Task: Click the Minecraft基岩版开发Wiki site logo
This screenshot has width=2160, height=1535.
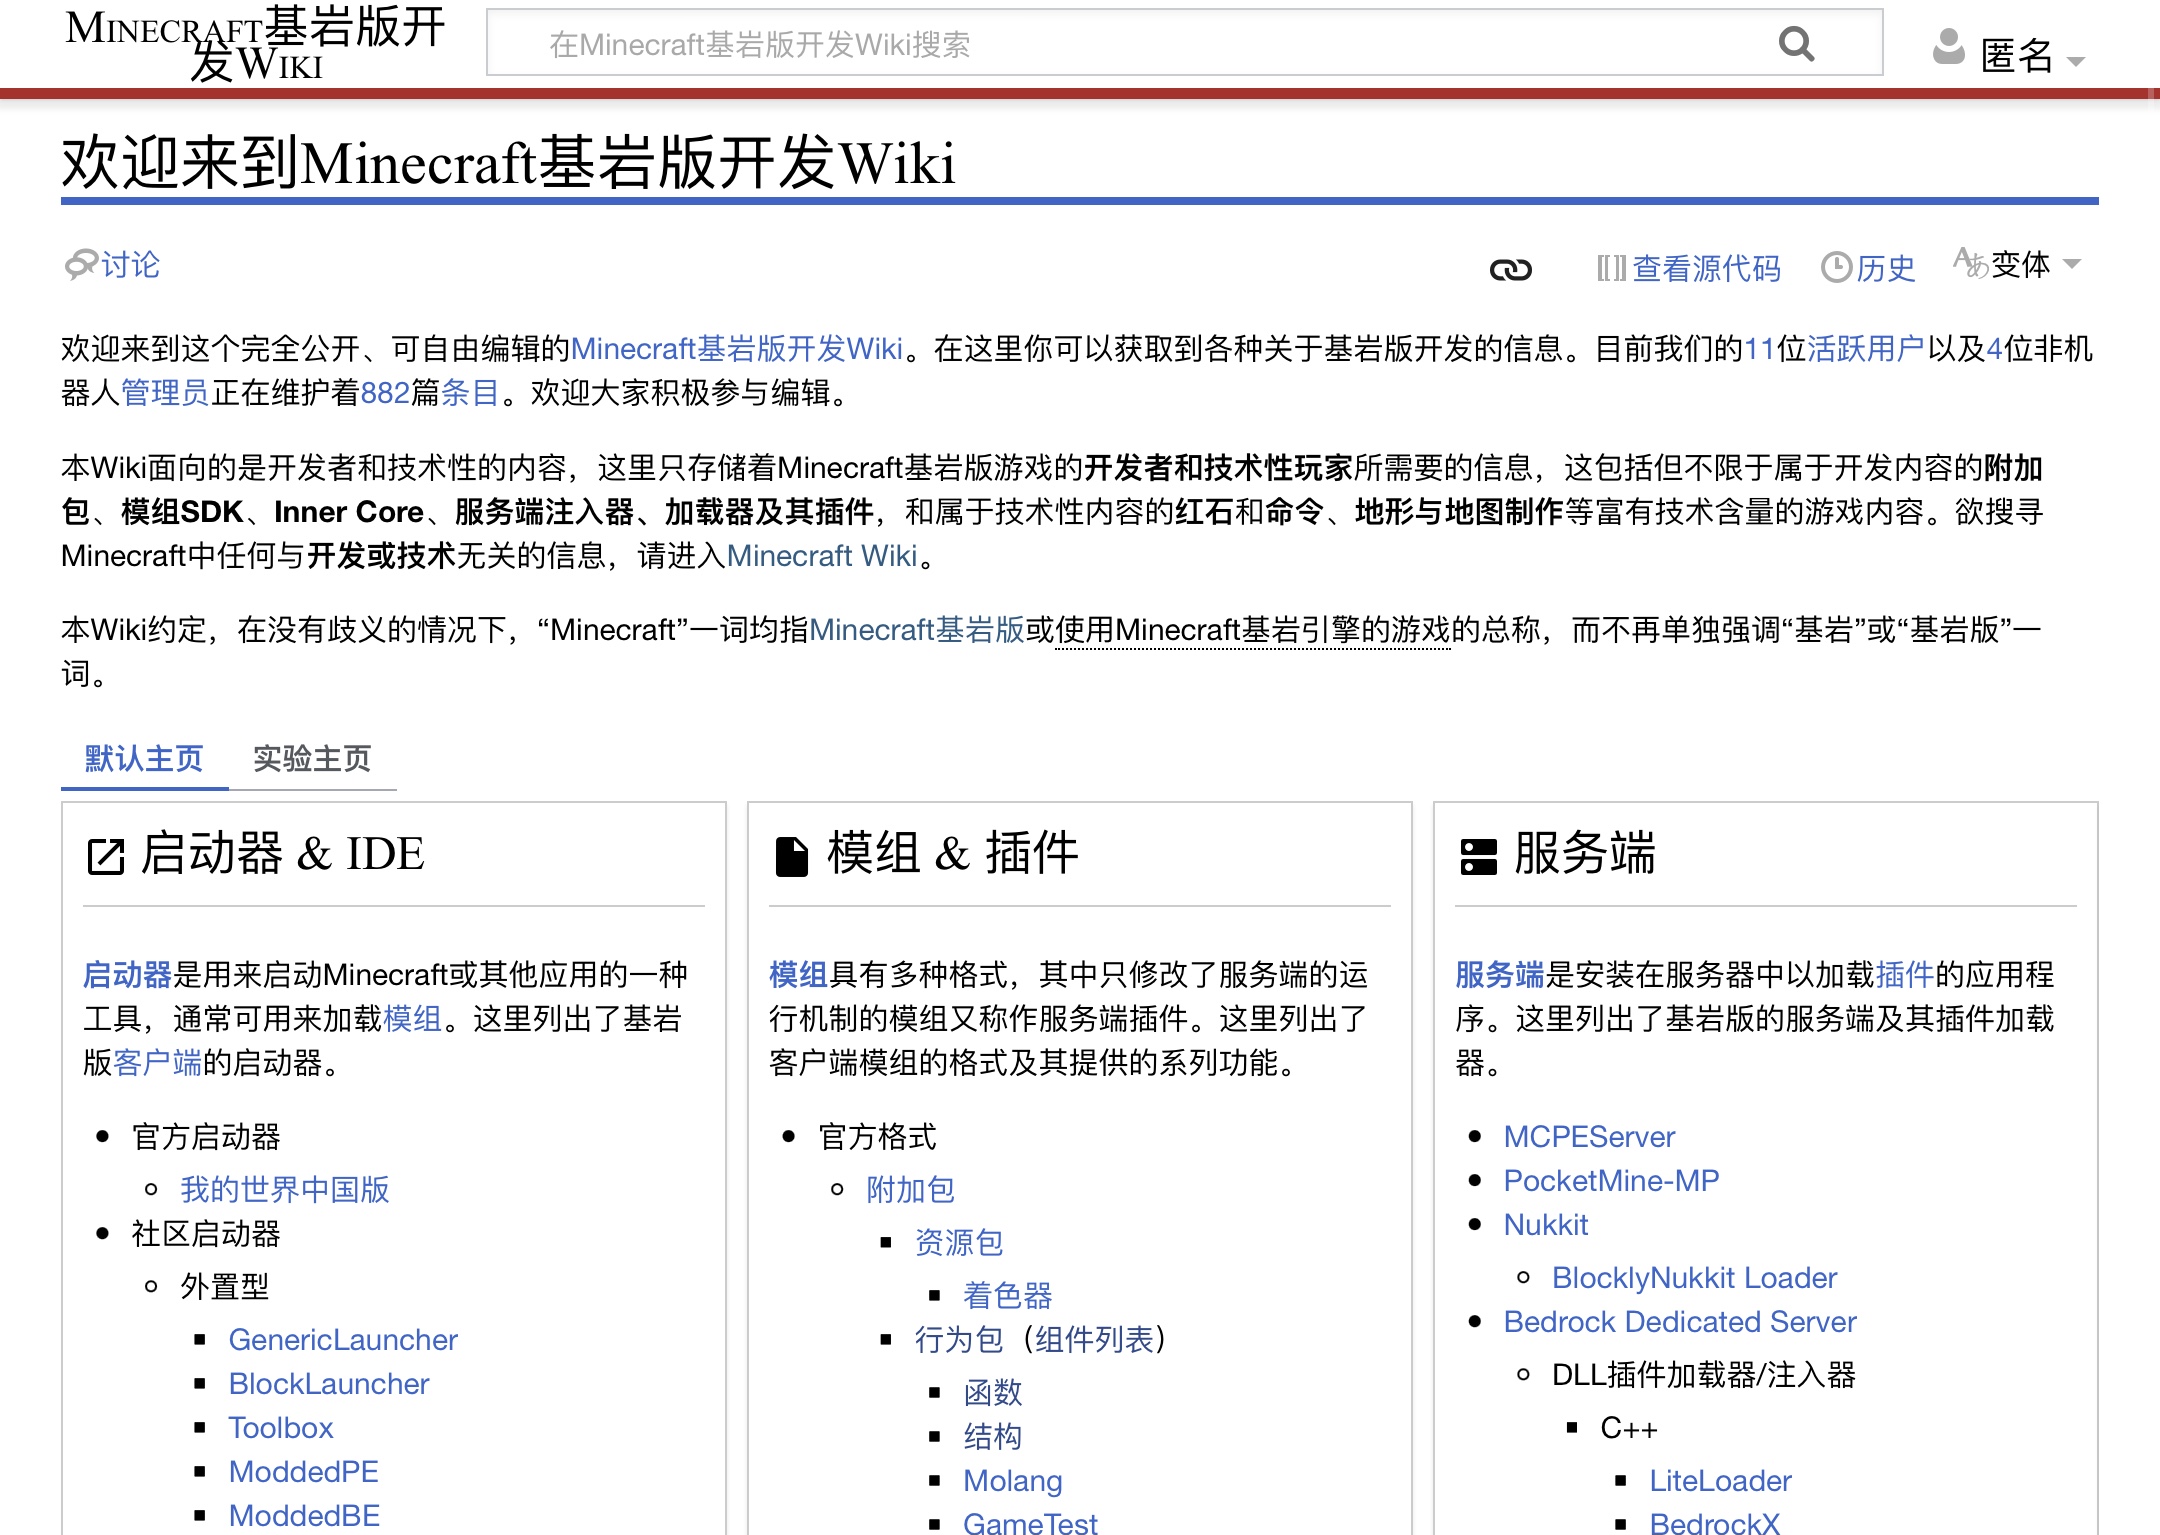Action: tap(255, 44)
